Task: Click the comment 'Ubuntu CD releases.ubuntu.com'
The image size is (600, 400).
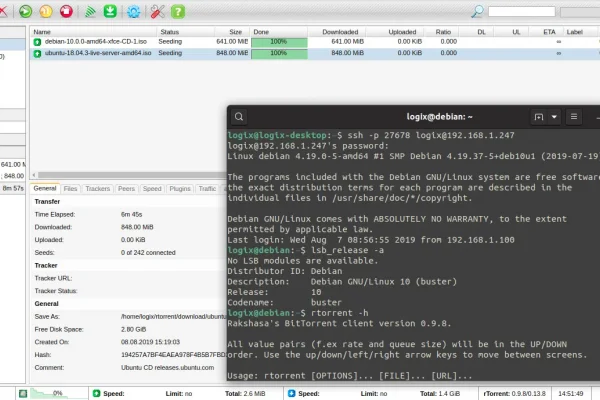Action: pyautogui.click(x=168, y=367)
